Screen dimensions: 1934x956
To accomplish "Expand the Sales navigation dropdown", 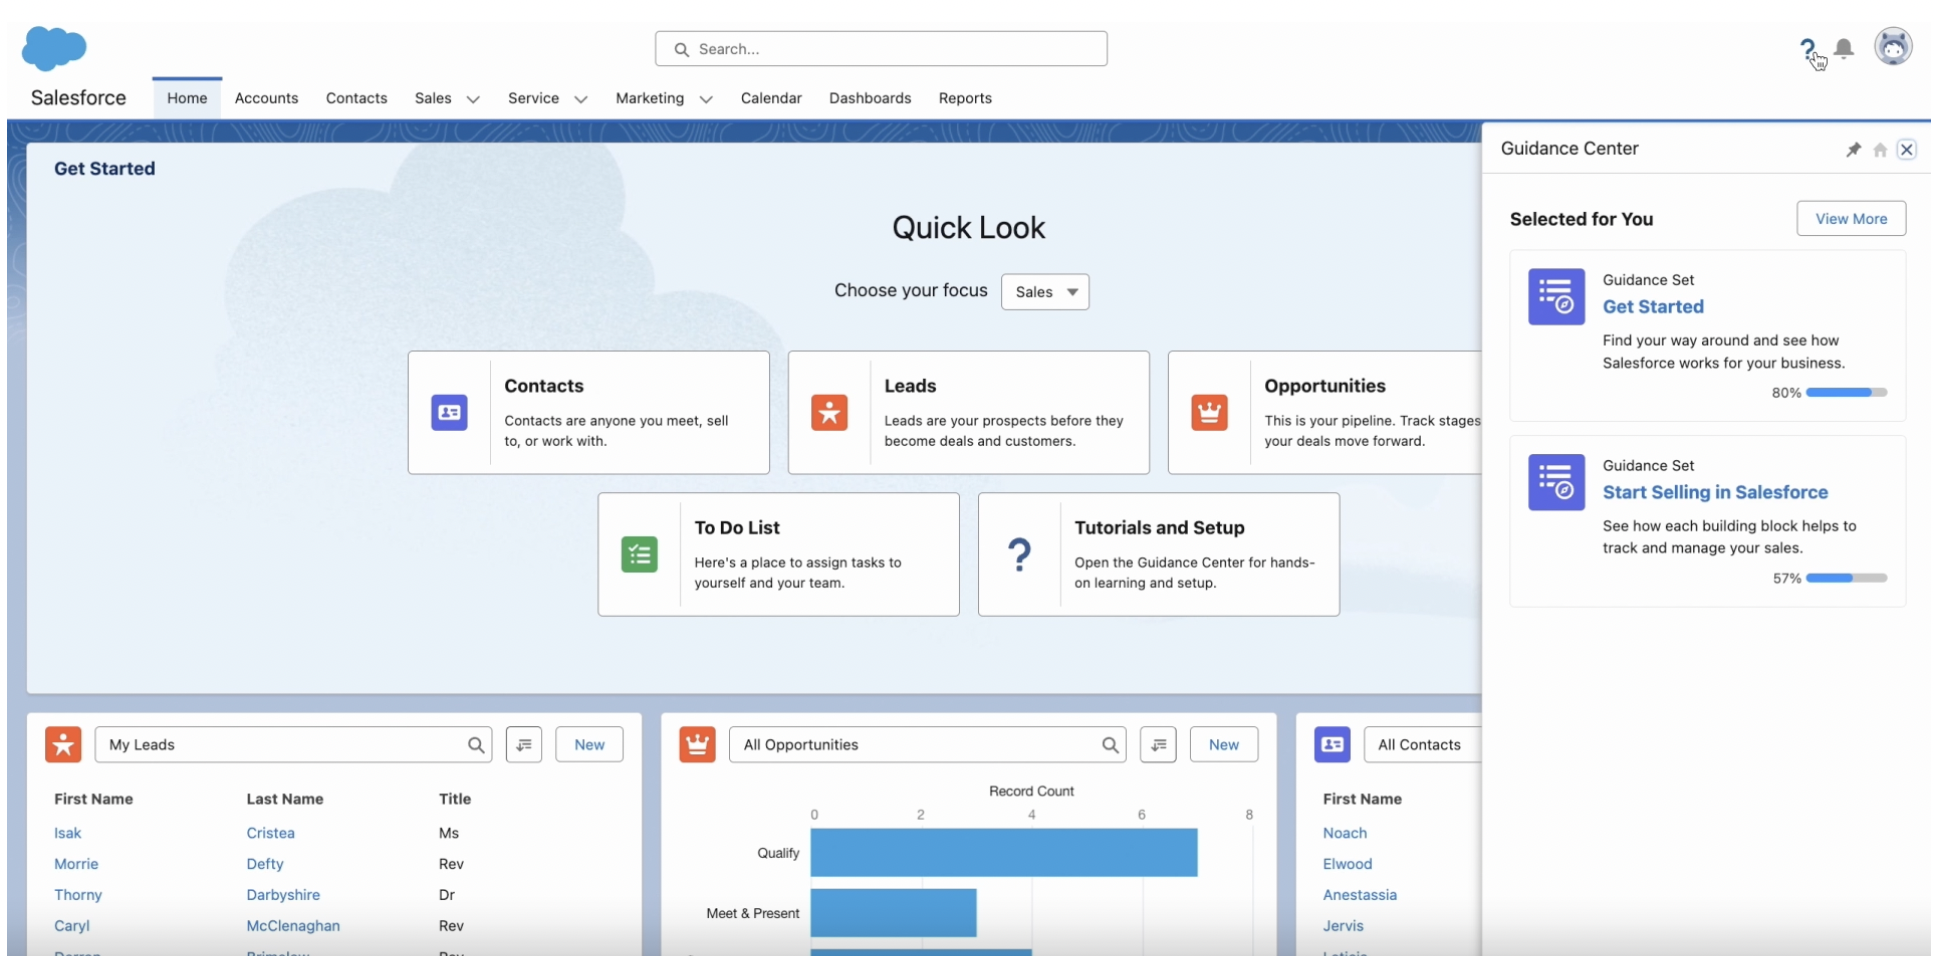I will coord(473,99).
